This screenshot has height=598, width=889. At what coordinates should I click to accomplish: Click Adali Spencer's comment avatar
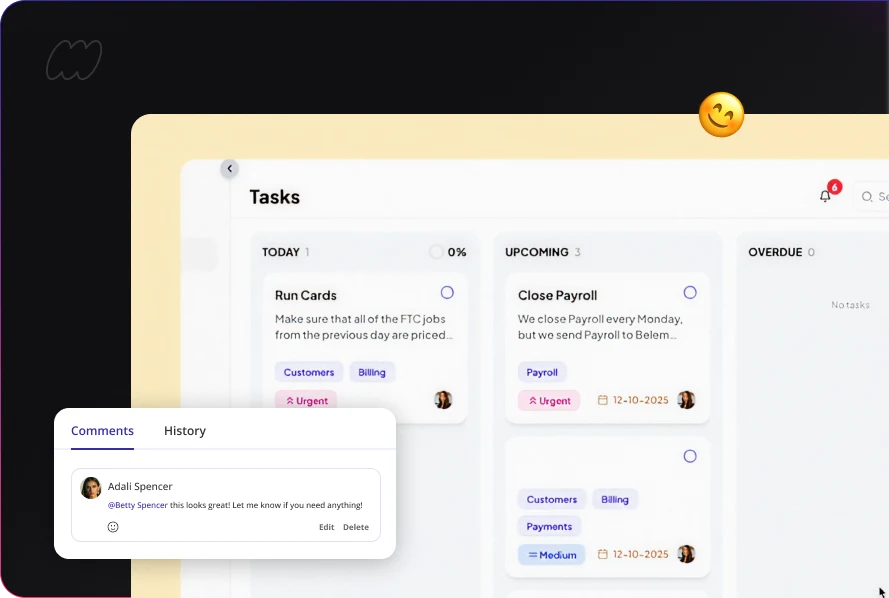point(91,487)
